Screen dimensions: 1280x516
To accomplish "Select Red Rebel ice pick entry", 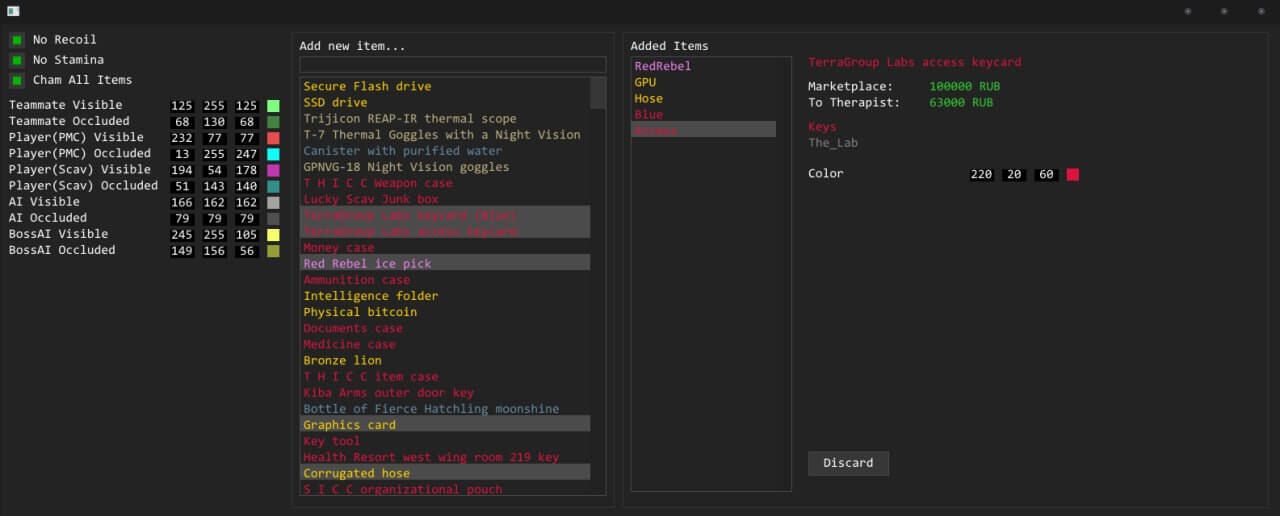I will 367,263.
